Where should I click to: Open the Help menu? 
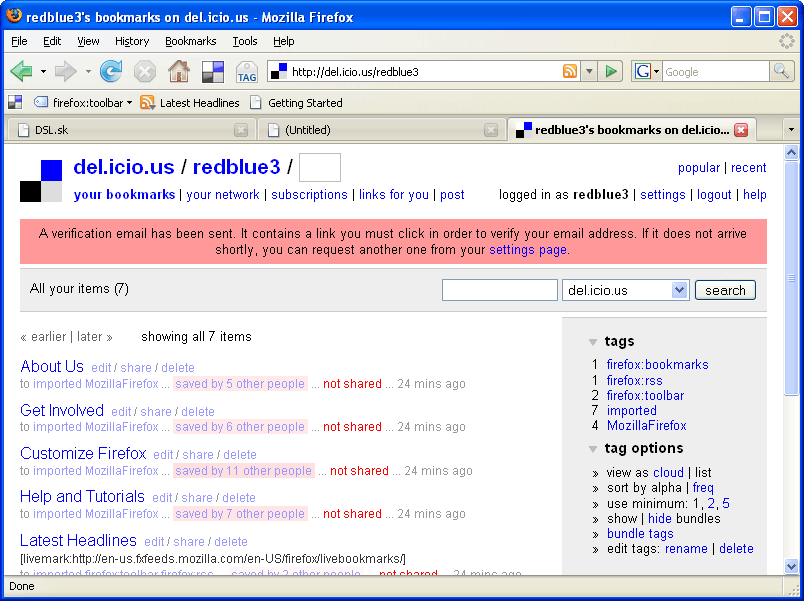click(284, 41)
